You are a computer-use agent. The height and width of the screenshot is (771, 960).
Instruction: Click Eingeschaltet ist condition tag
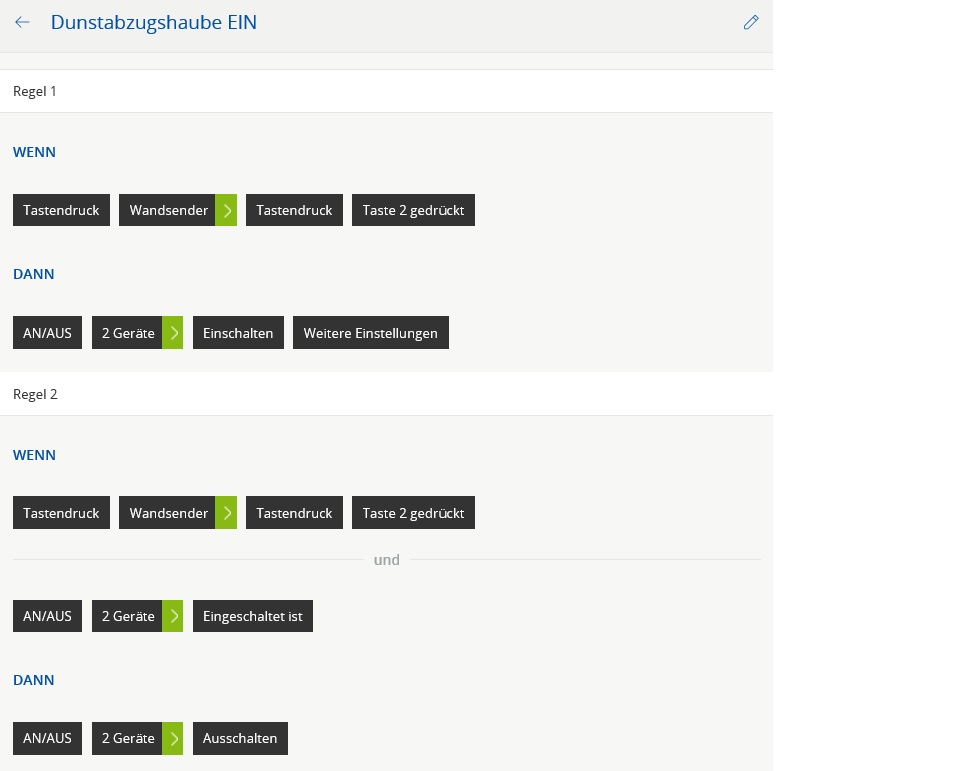252,616
